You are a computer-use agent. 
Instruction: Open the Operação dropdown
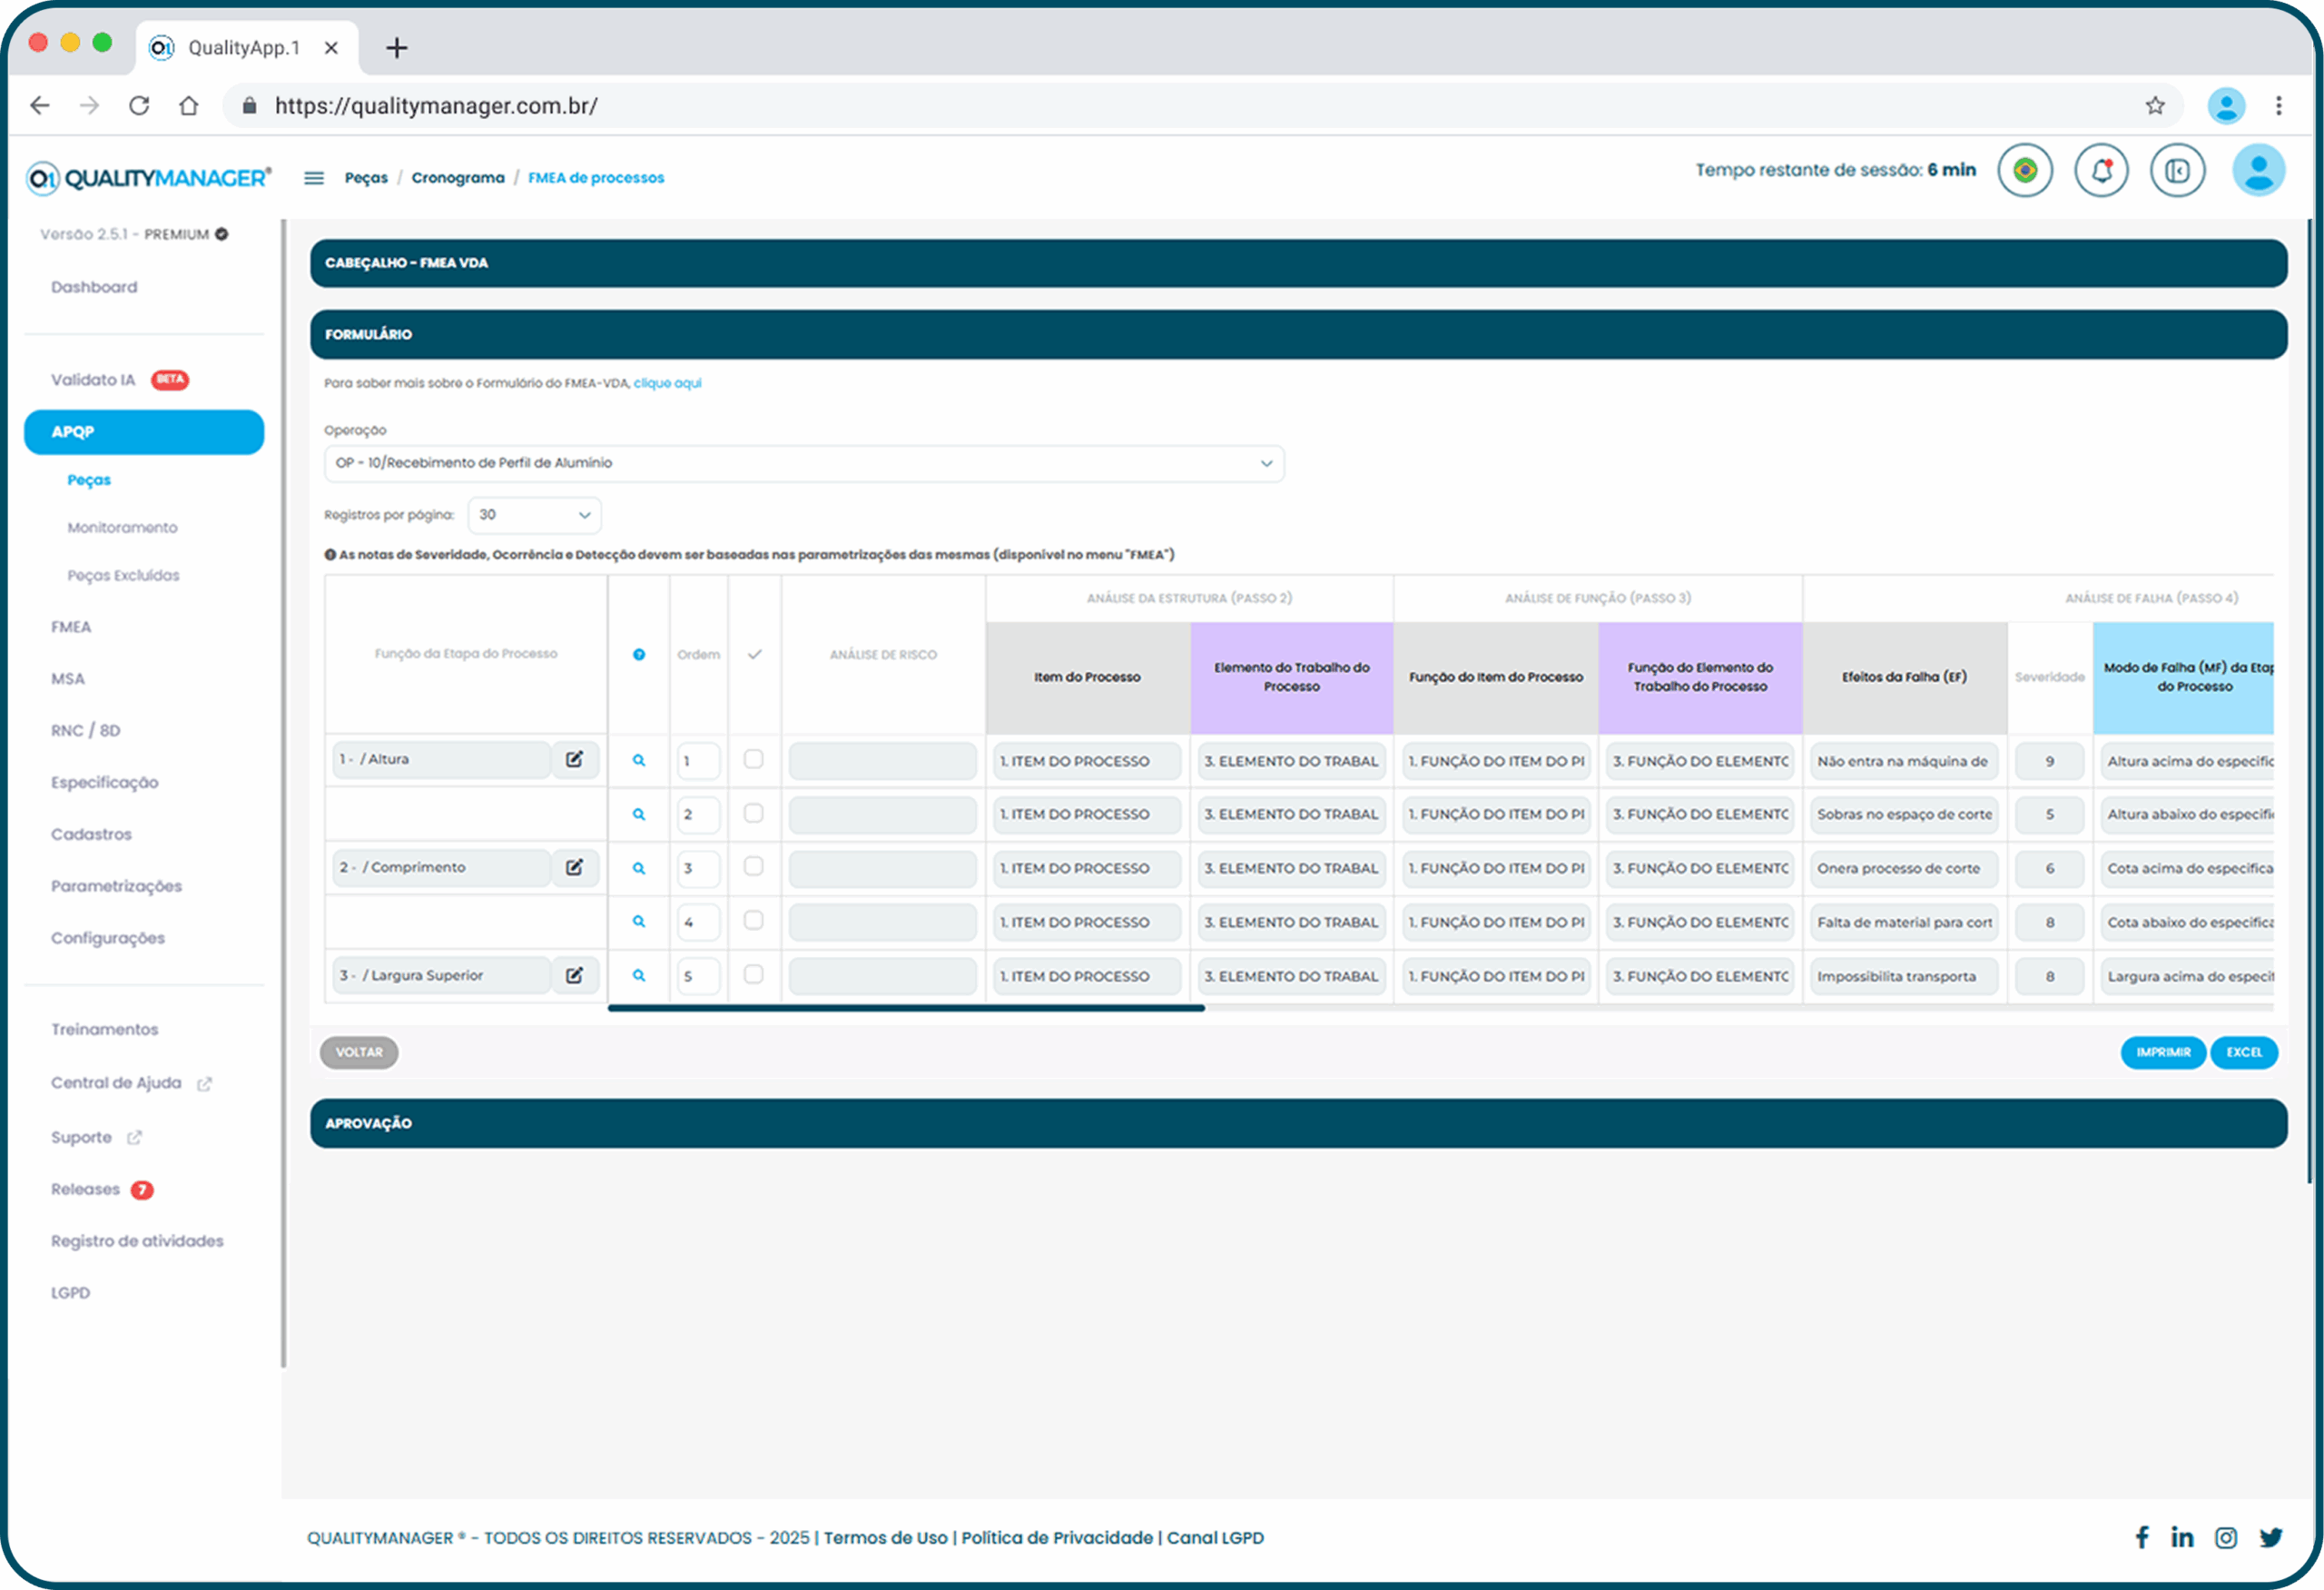point(804,463)
